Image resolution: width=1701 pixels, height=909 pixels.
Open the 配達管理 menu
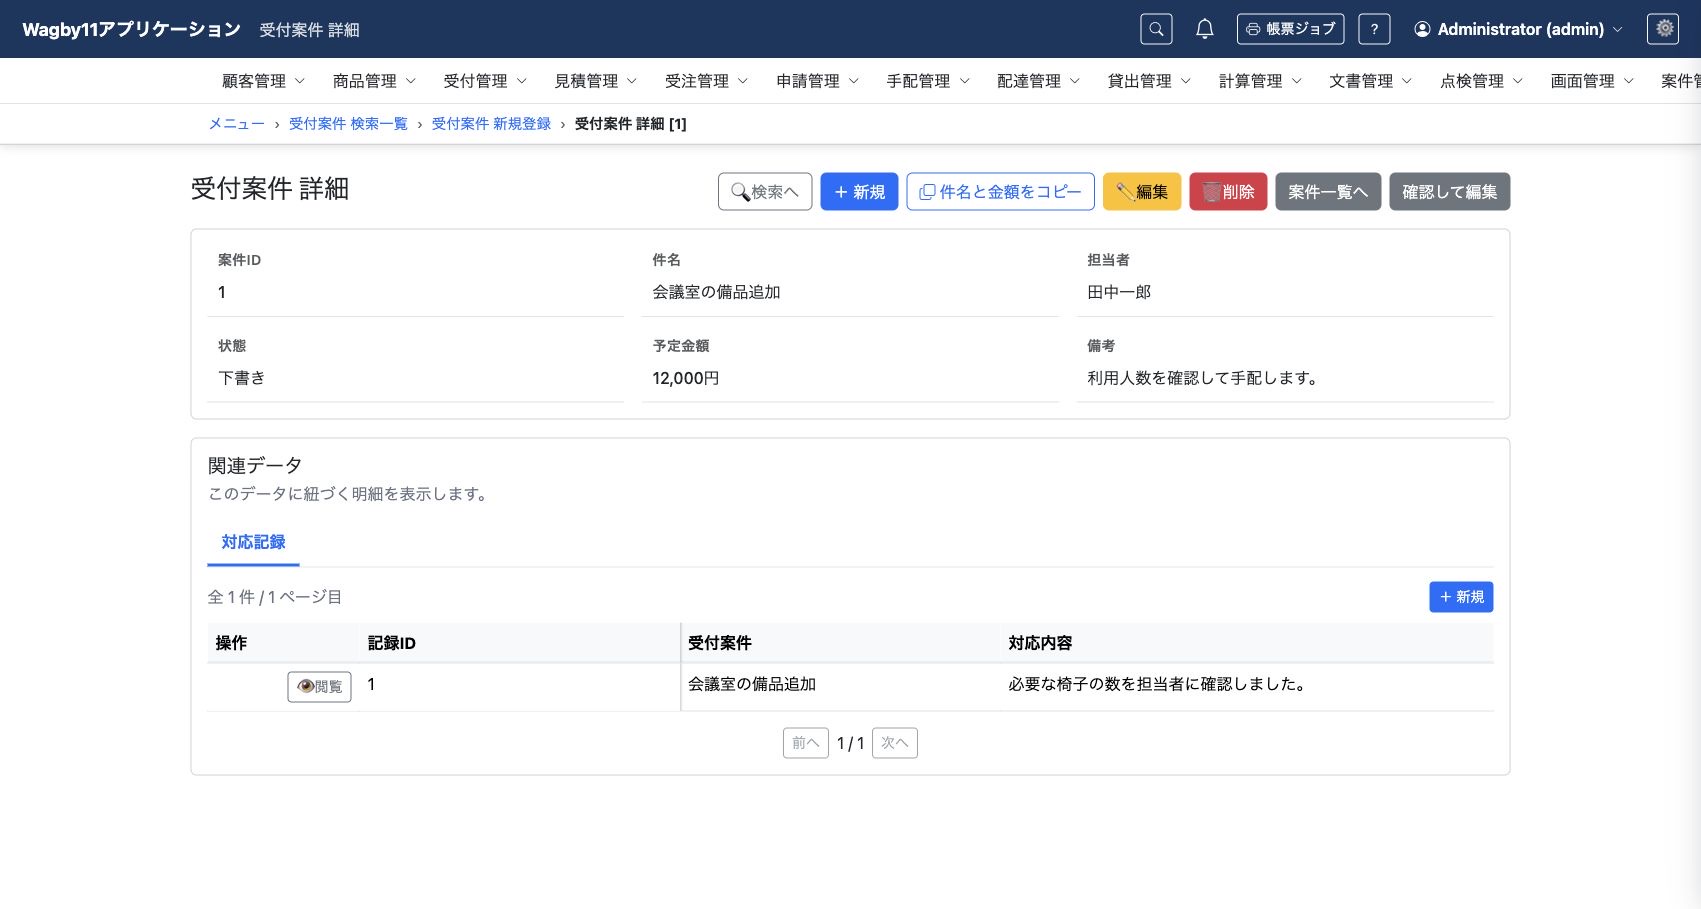tap(1038, 81)
